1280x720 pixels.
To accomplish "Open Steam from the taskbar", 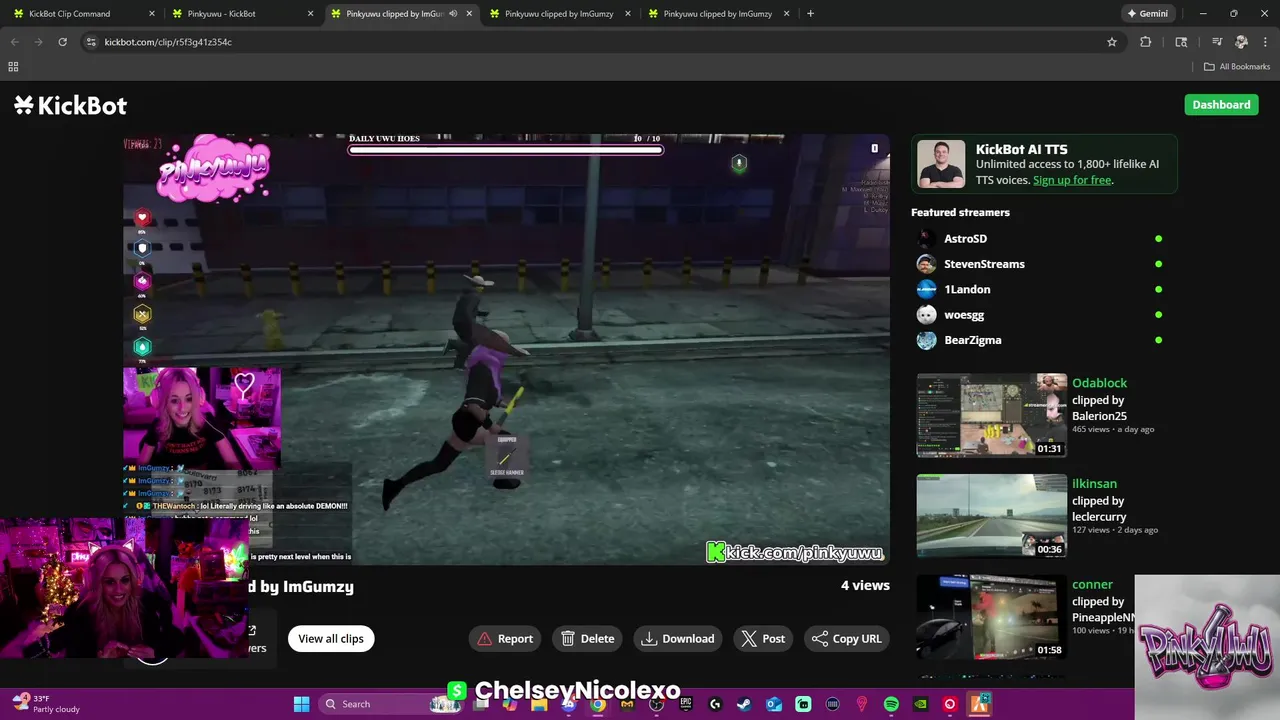I will click(x=744, y=704).
